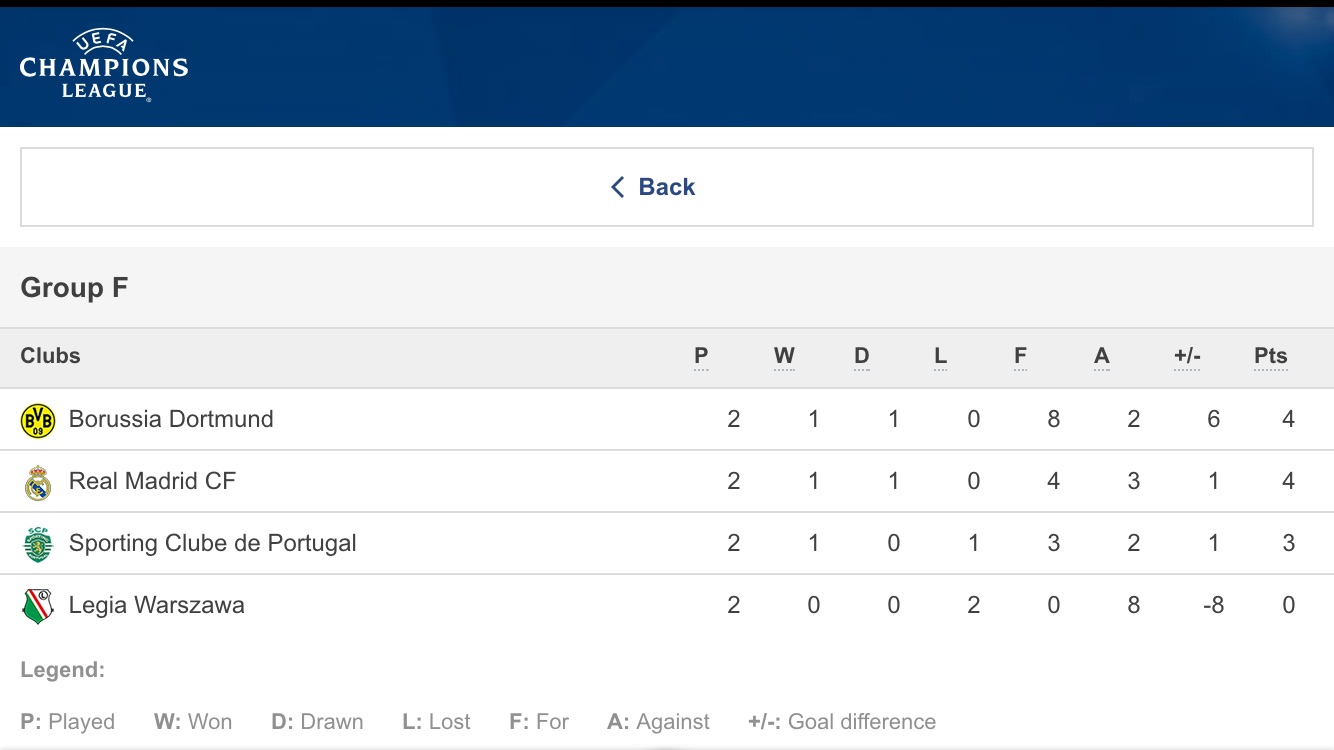Click the L (Lost) column header
1334x750 pixels.
(940, 356)
